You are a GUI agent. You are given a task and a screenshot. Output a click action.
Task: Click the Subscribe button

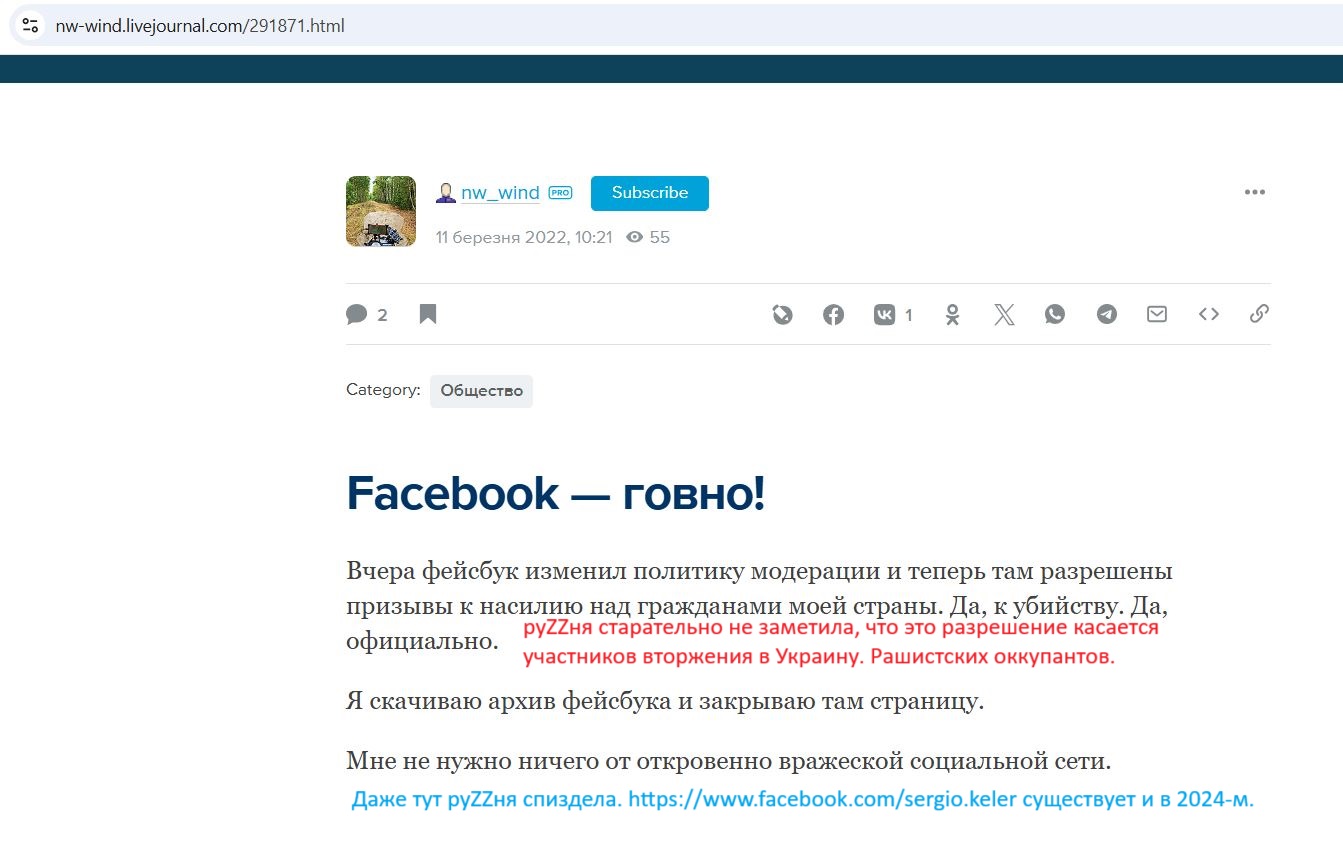click(650, 193)
